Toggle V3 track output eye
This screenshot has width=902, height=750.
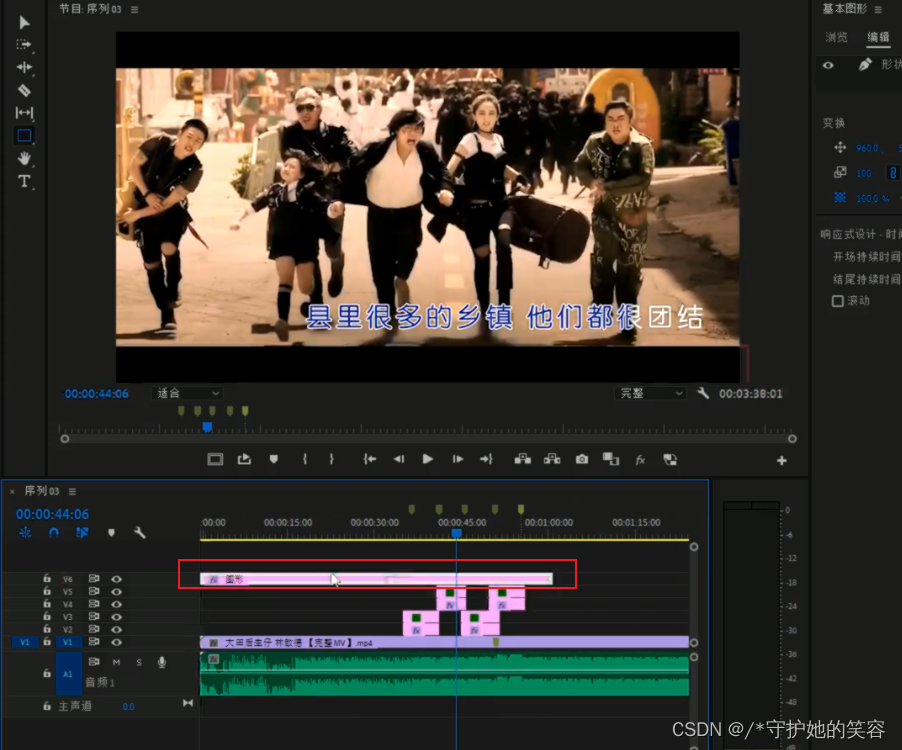116,617
